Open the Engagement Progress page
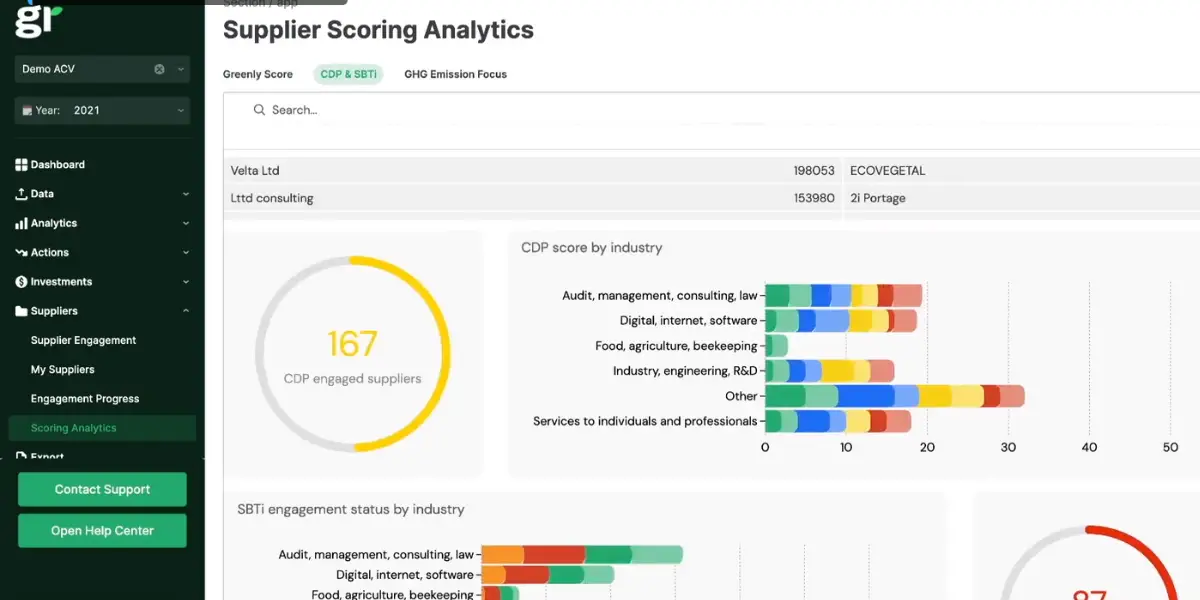The image size is (1200, 600). [85, 399]
